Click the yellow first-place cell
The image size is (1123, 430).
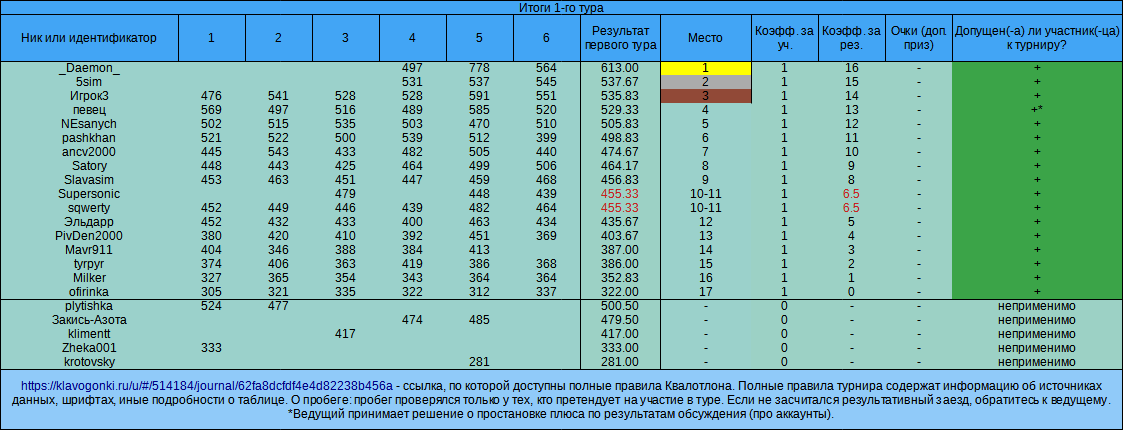click(x=705, y=68)
